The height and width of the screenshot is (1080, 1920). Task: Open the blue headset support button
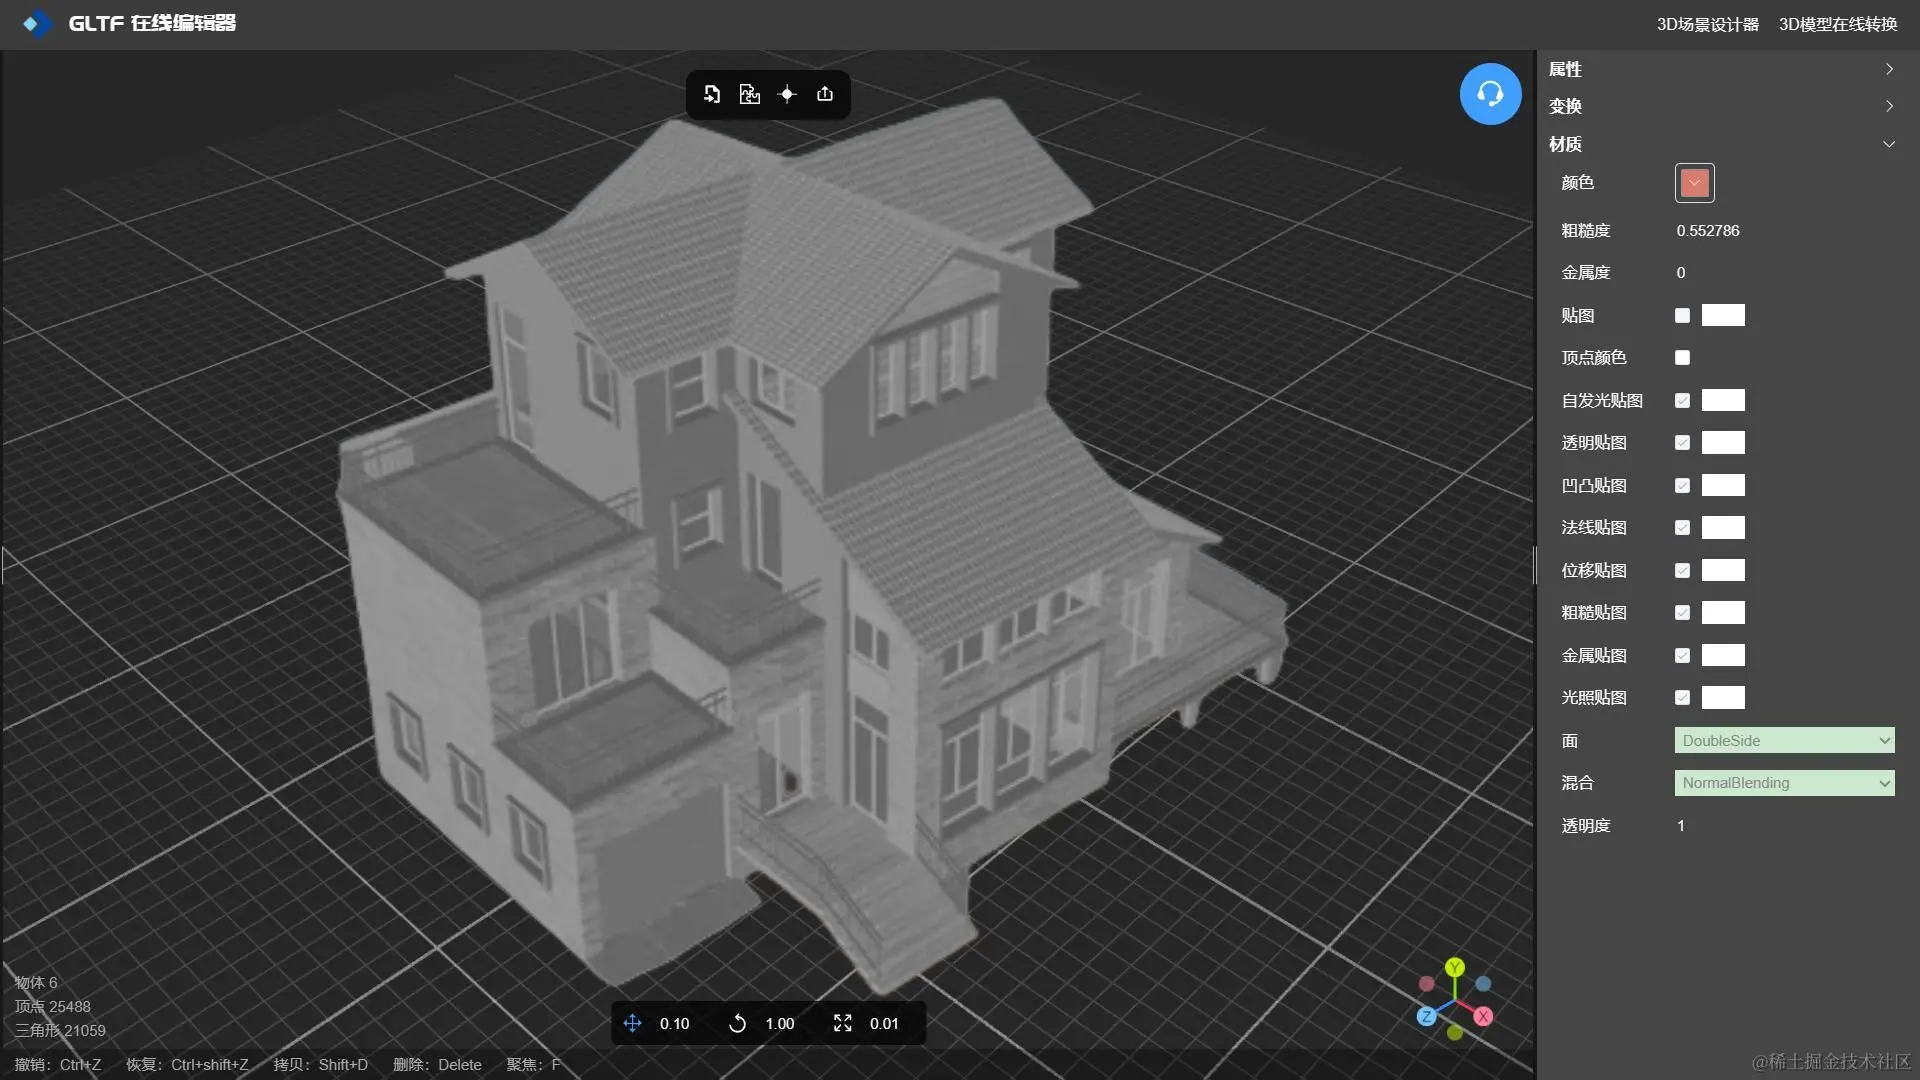tap(1490, 94)
